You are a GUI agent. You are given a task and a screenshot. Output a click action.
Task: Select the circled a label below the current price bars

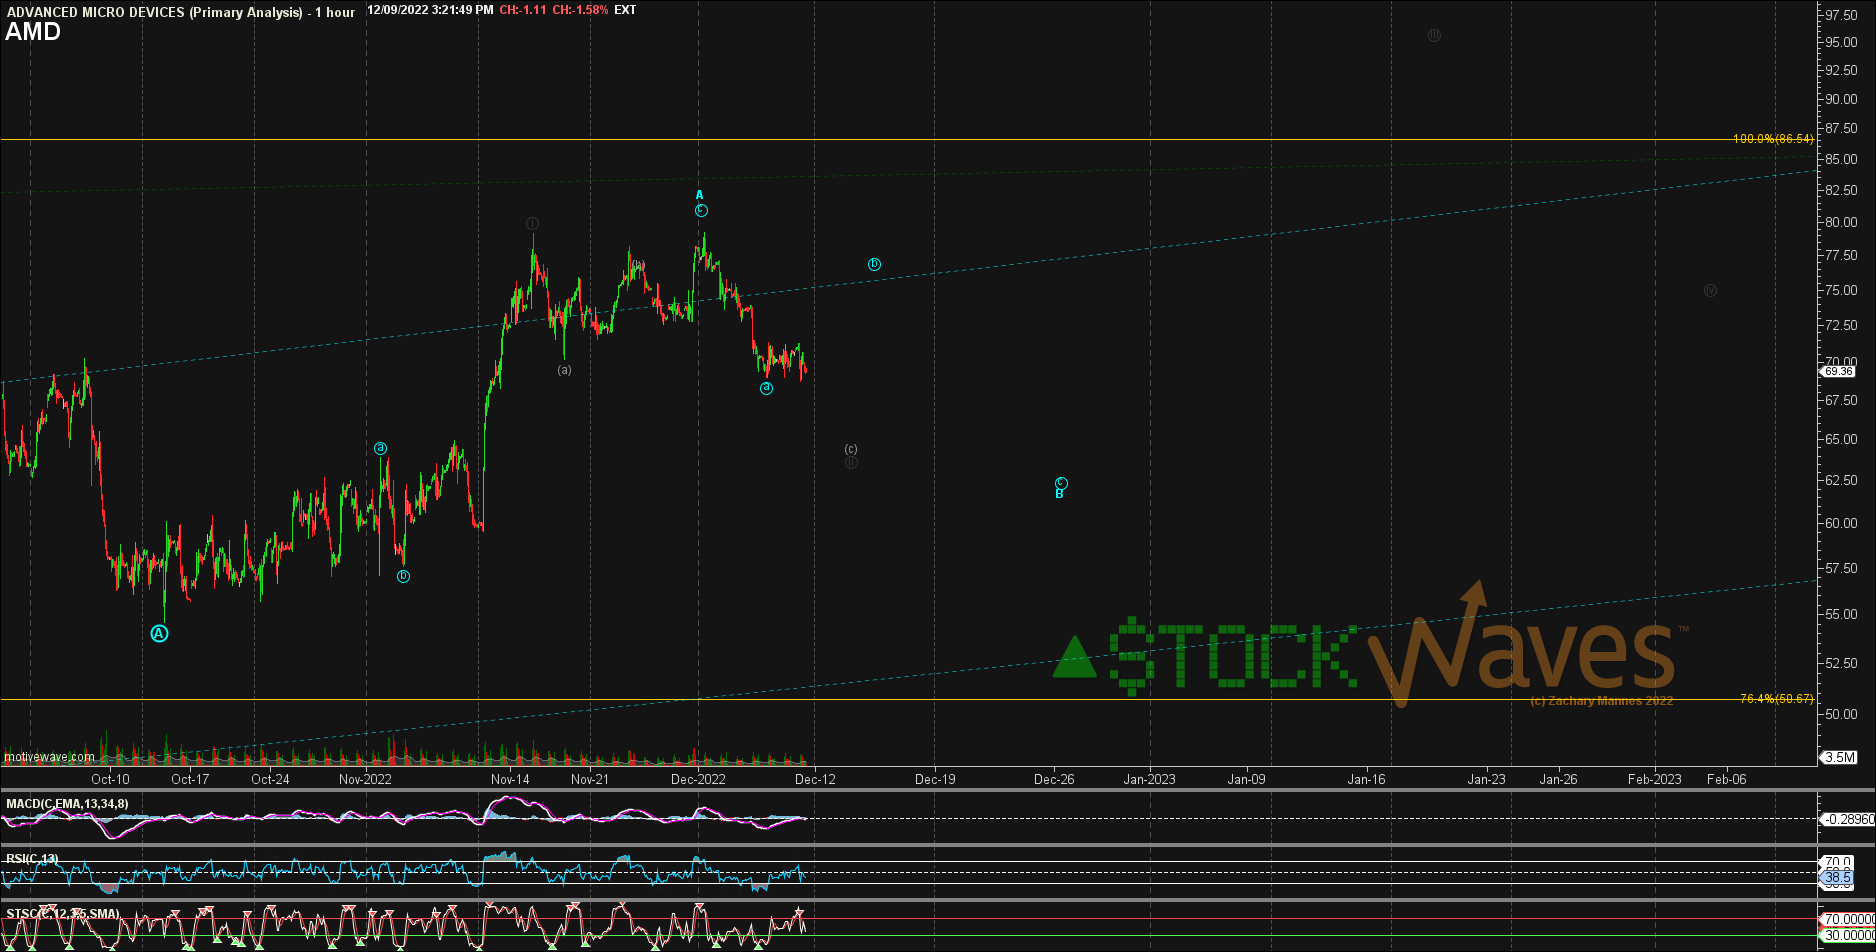tap(766, 388)
